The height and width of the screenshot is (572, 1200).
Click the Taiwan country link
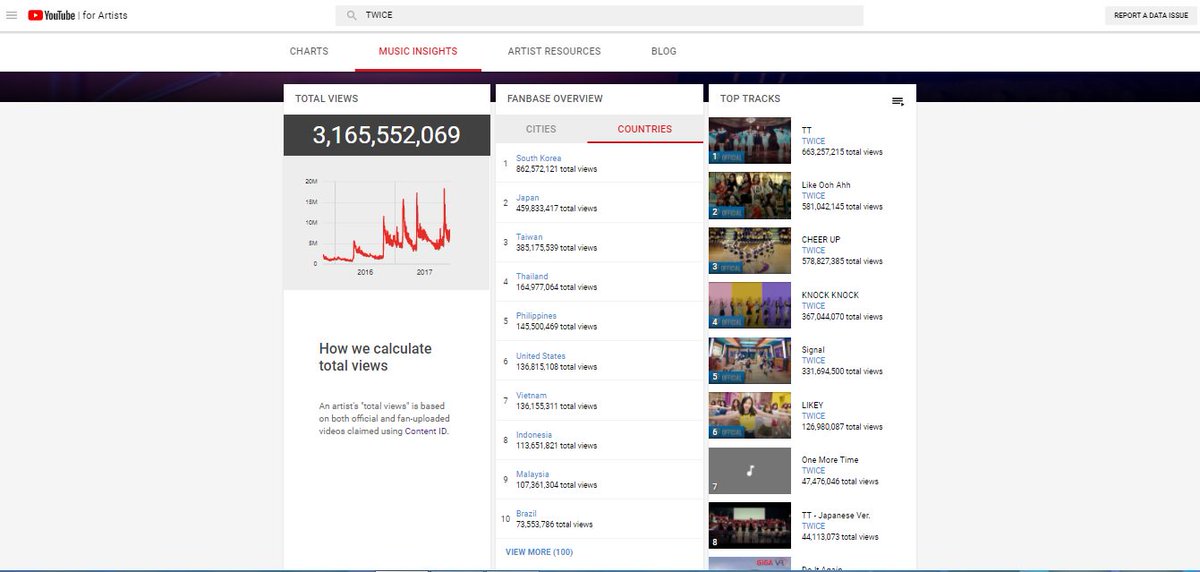pos(529,237)
